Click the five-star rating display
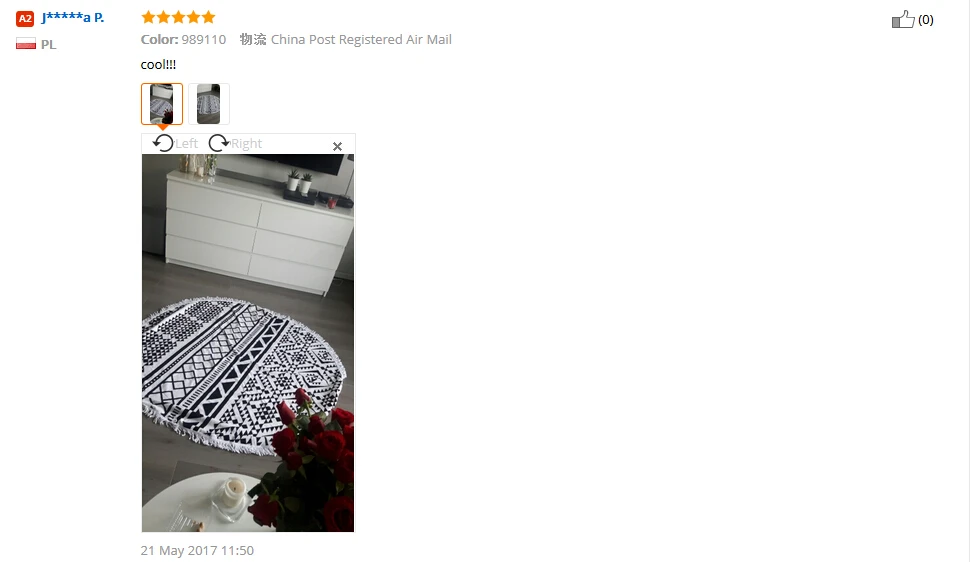Screen dimensions: 970x562 tap(178, 17)
